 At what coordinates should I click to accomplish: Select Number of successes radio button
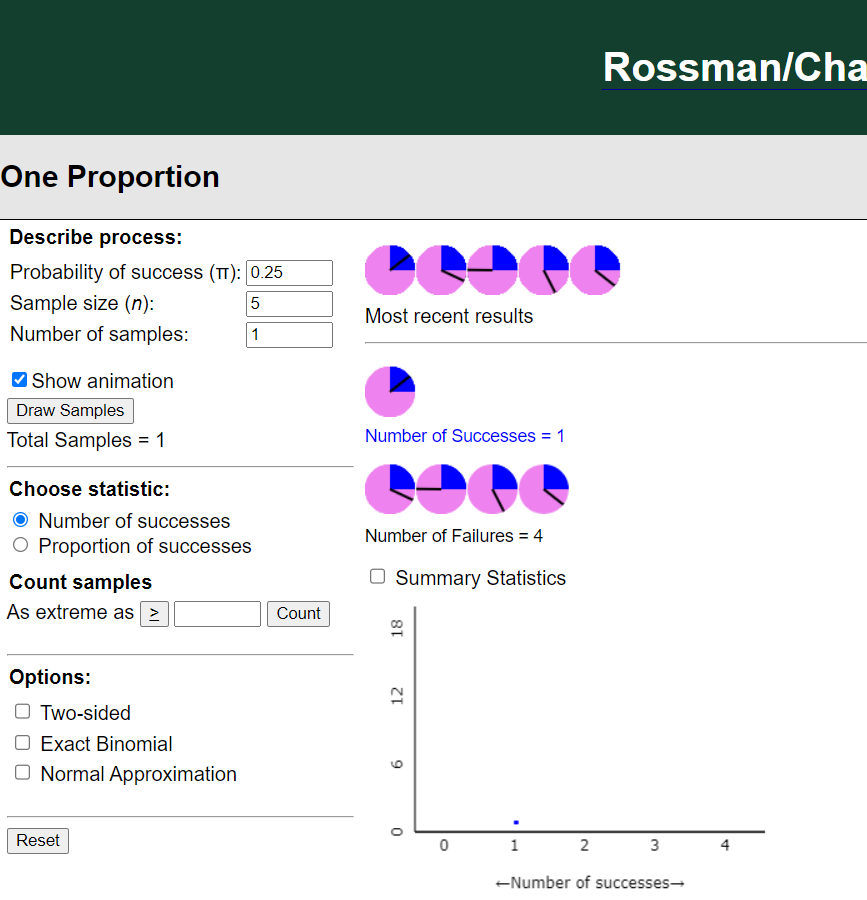(20, 520)
